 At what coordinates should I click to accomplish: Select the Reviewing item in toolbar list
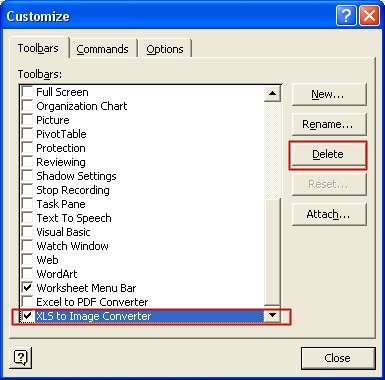[61, 162]
